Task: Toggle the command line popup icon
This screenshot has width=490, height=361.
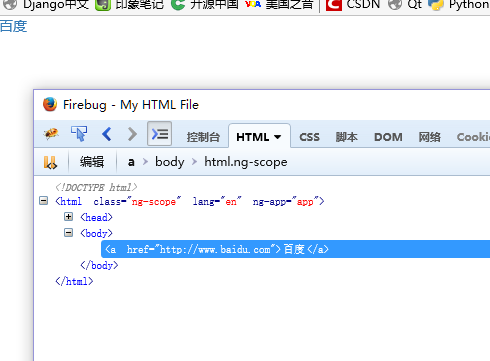Action: tap(160, 134)
